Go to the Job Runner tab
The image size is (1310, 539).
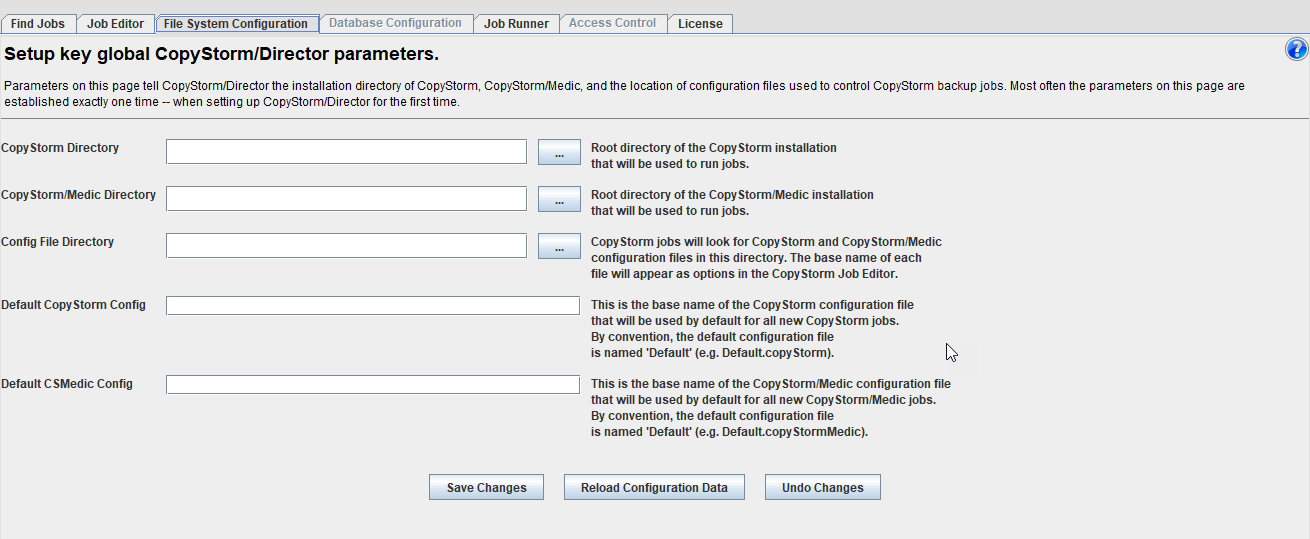516,23
